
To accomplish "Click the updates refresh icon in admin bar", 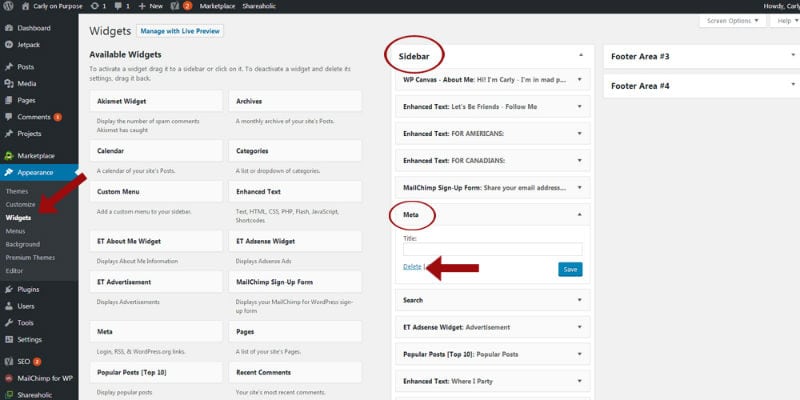I will (95, 6).
